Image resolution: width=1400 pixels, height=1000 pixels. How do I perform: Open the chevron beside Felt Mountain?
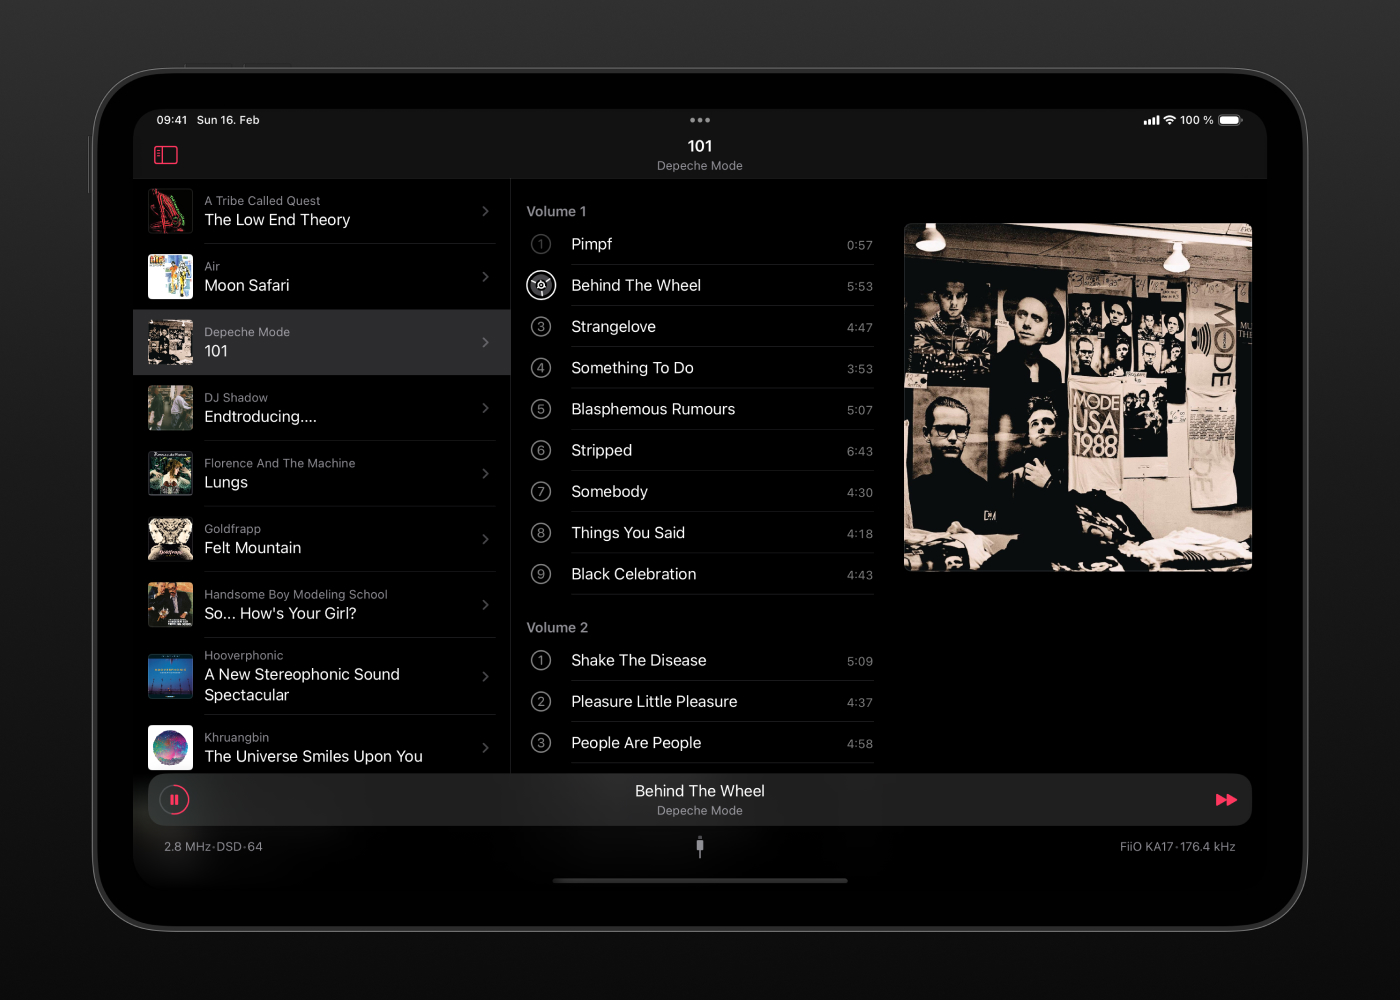point(486,539)
